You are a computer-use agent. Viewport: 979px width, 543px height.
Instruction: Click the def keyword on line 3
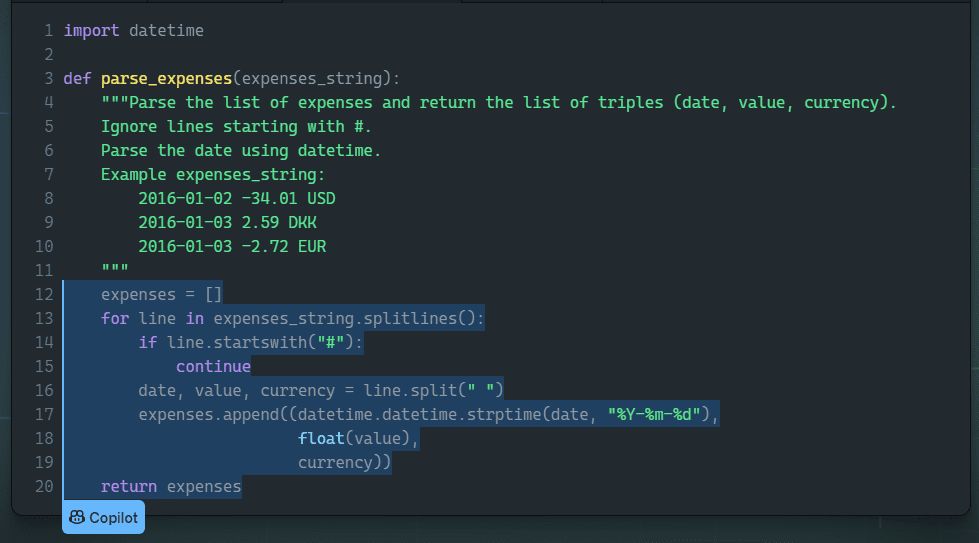coord(77,79)
